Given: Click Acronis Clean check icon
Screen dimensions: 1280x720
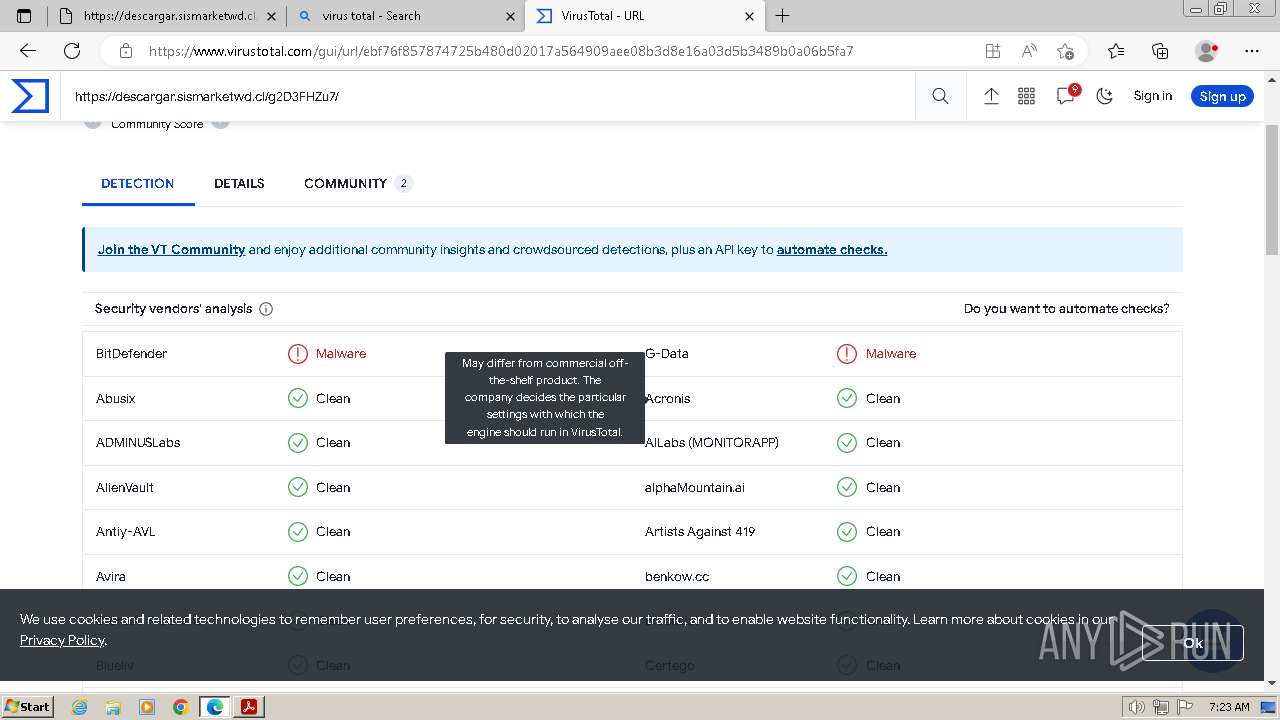Looking at the screenshot, I should [x=847, y=398].
